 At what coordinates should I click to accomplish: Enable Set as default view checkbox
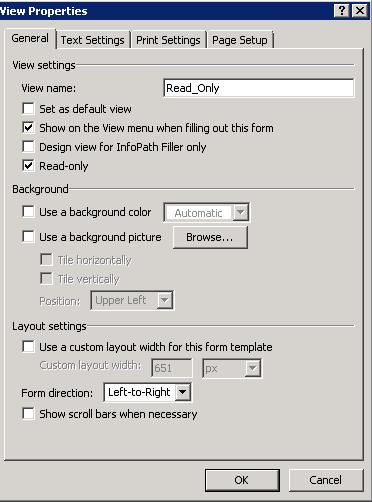pos(28,108)
